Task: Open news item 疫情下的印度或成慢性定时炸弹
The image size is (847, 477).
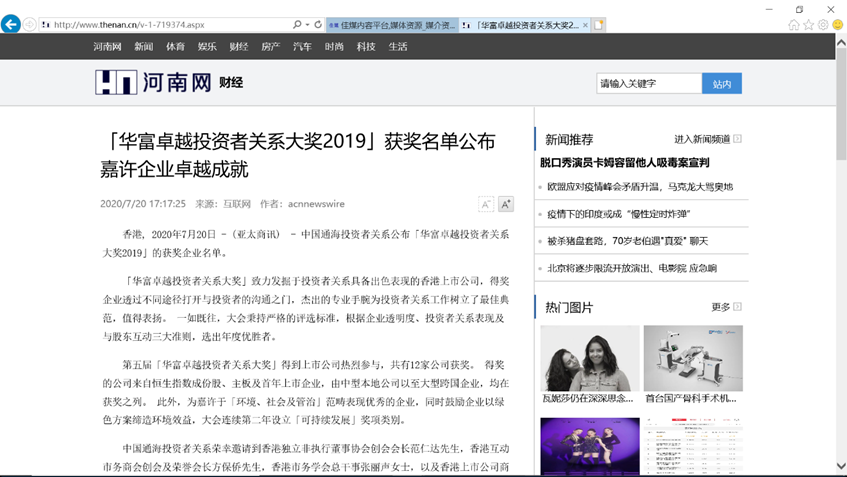Action: 619,214
